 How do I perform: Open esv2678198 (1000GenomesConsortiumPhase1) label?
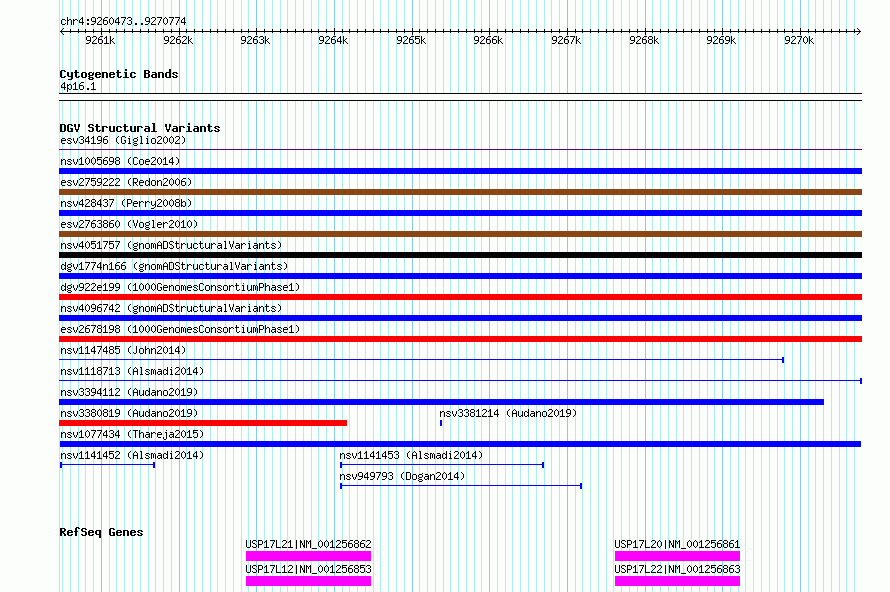(180, 329)
